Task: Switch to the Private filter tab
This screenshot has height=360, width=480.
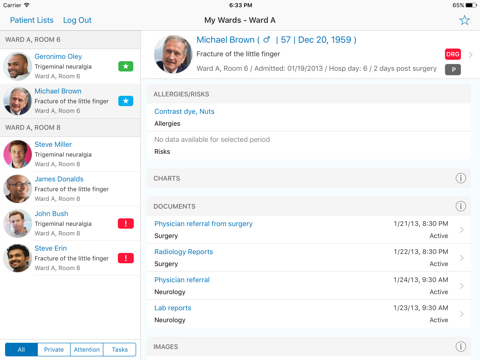Action: coord(54,349)
